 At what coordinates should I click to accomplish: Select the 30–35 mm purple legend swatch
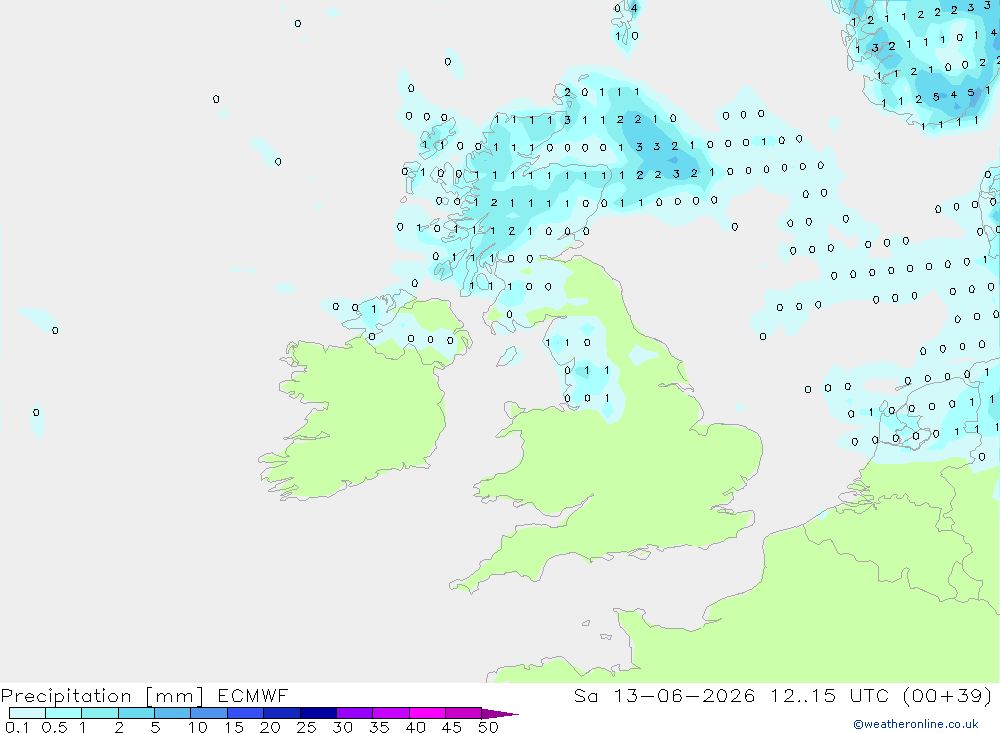click(x=354, y=713)
